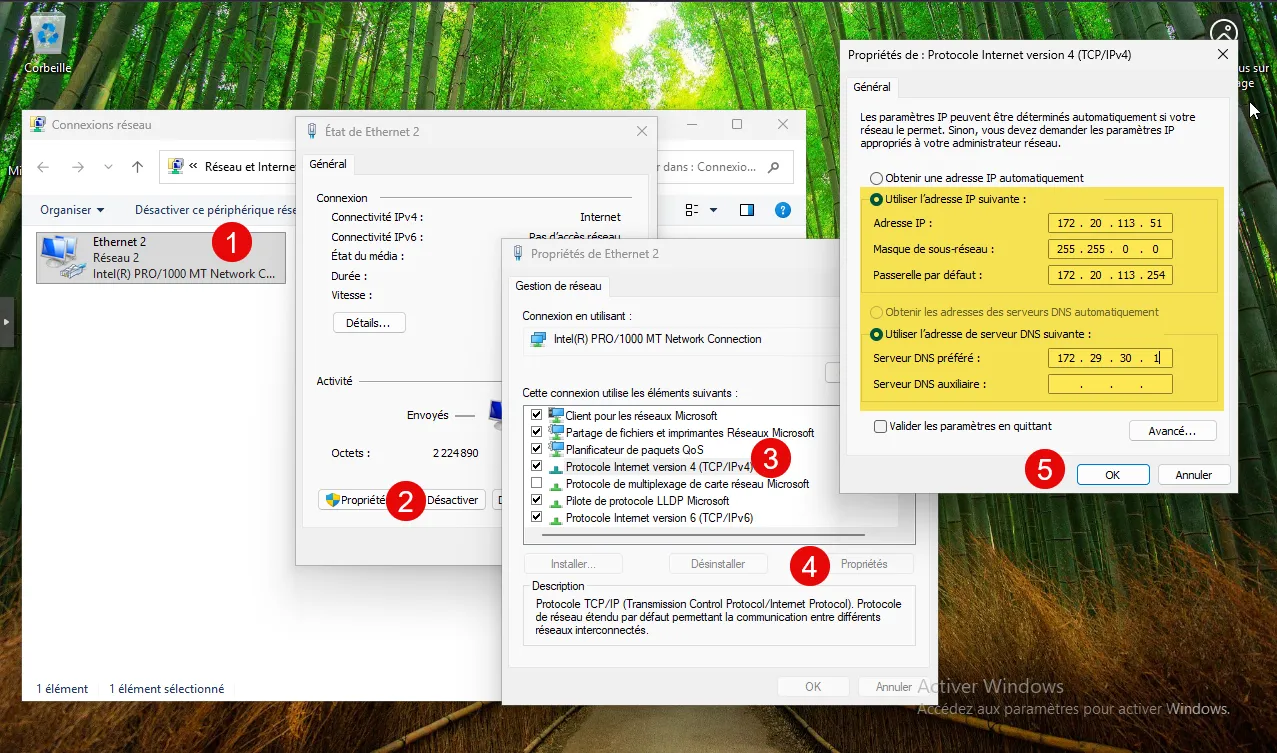Enable Protocole de multiplexage de carte réseau

(537, 483)
